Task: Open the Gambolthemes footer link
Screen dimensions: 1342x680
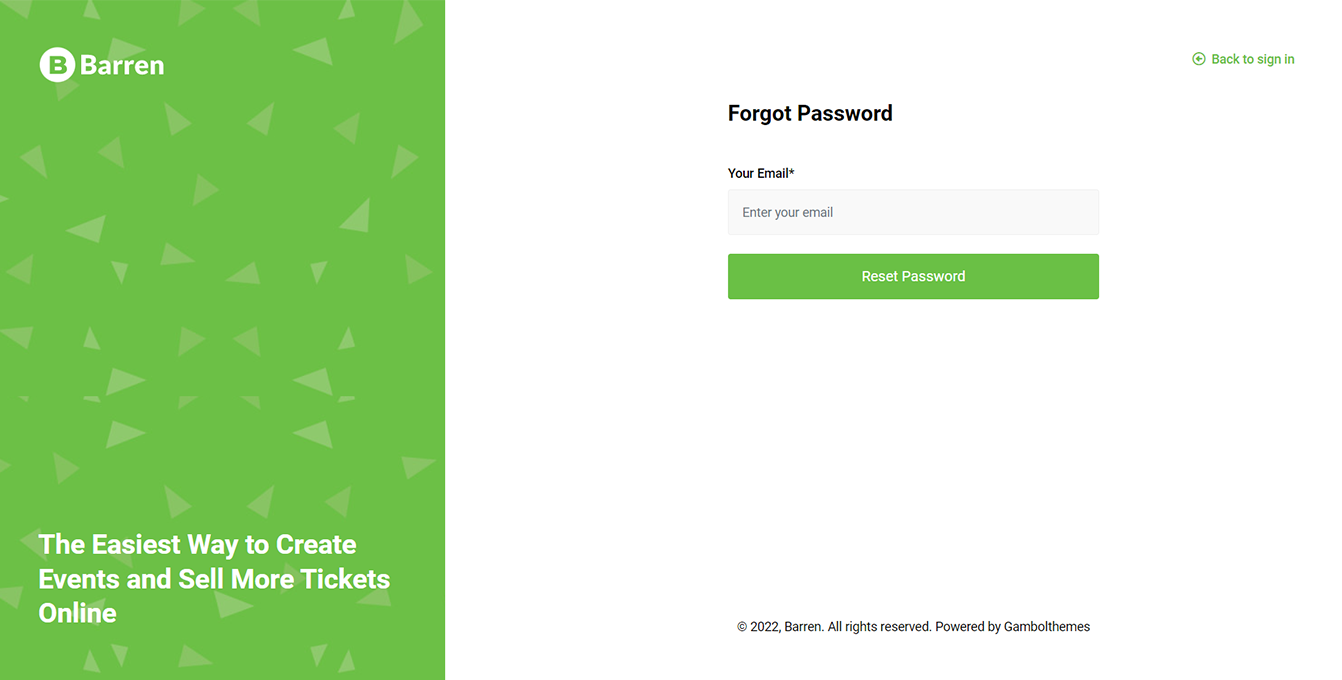Action: (1046, 627)
